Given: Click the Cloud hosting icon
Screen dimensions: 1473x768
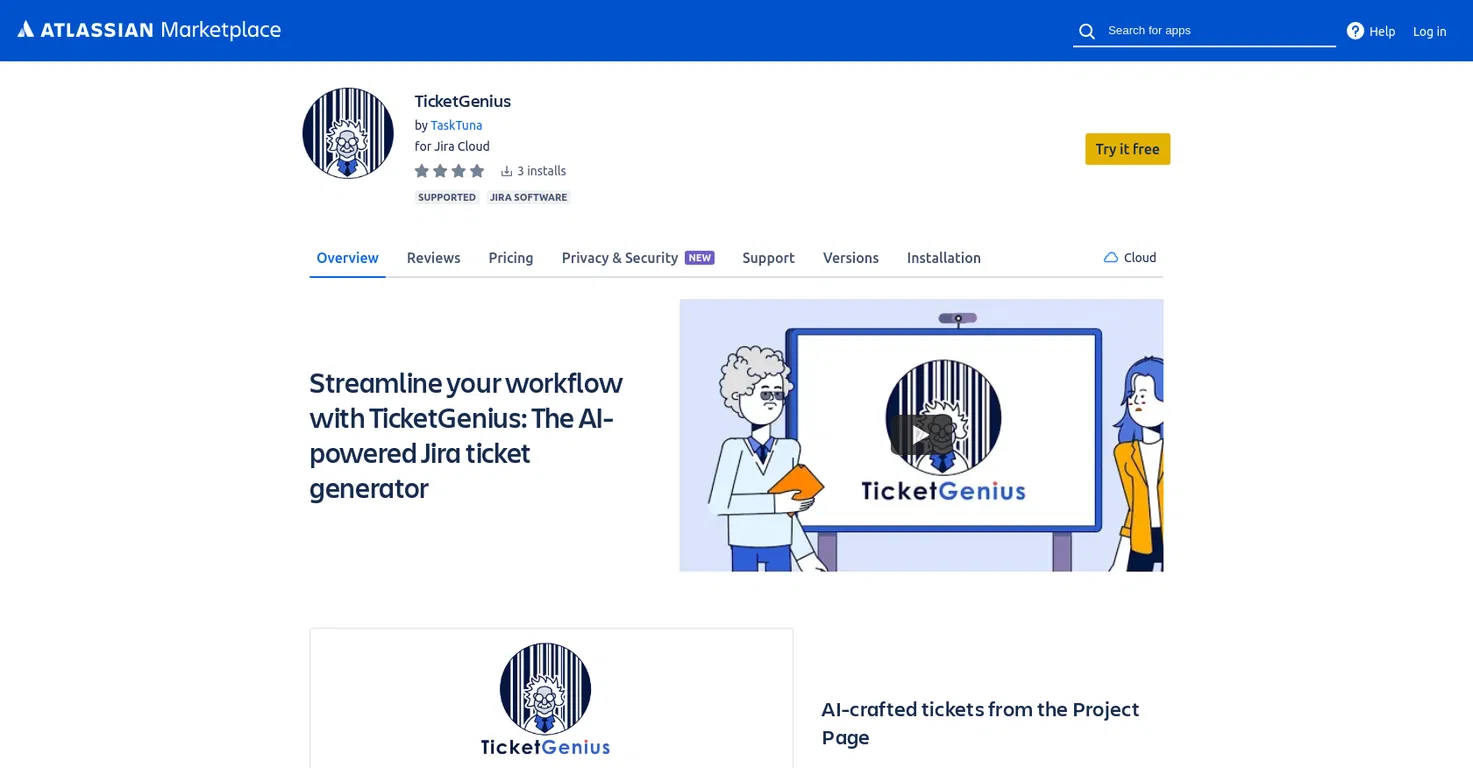Looking at the screenshot, I should 1111,257.
